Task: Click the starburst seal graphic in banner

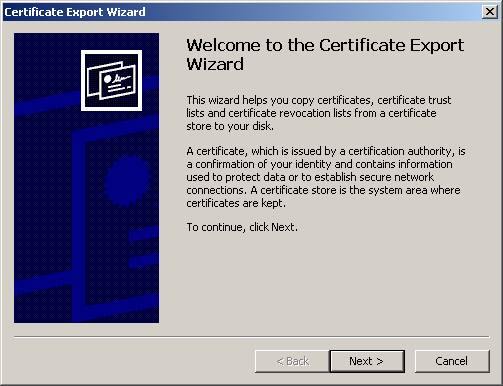Action: point(127,180)
